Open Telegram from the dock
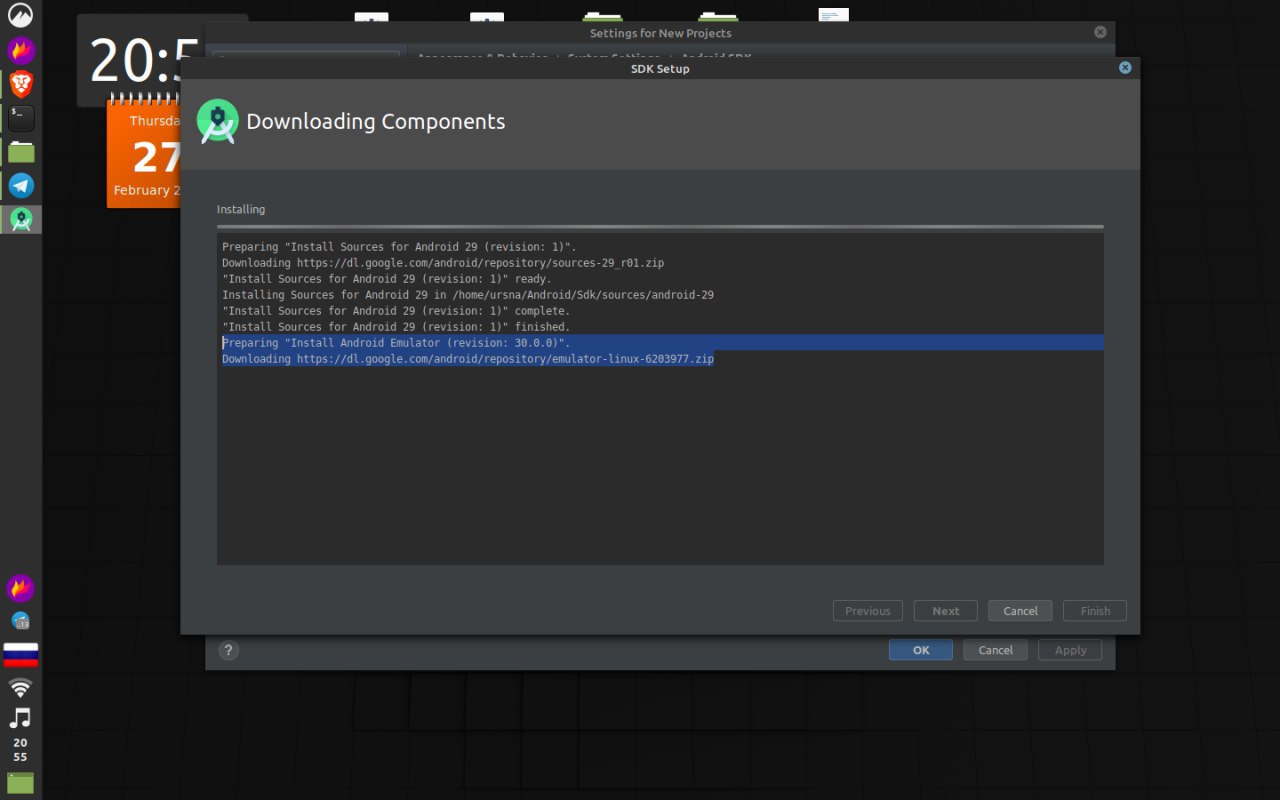1280x800 pixels. click(20, 185)
